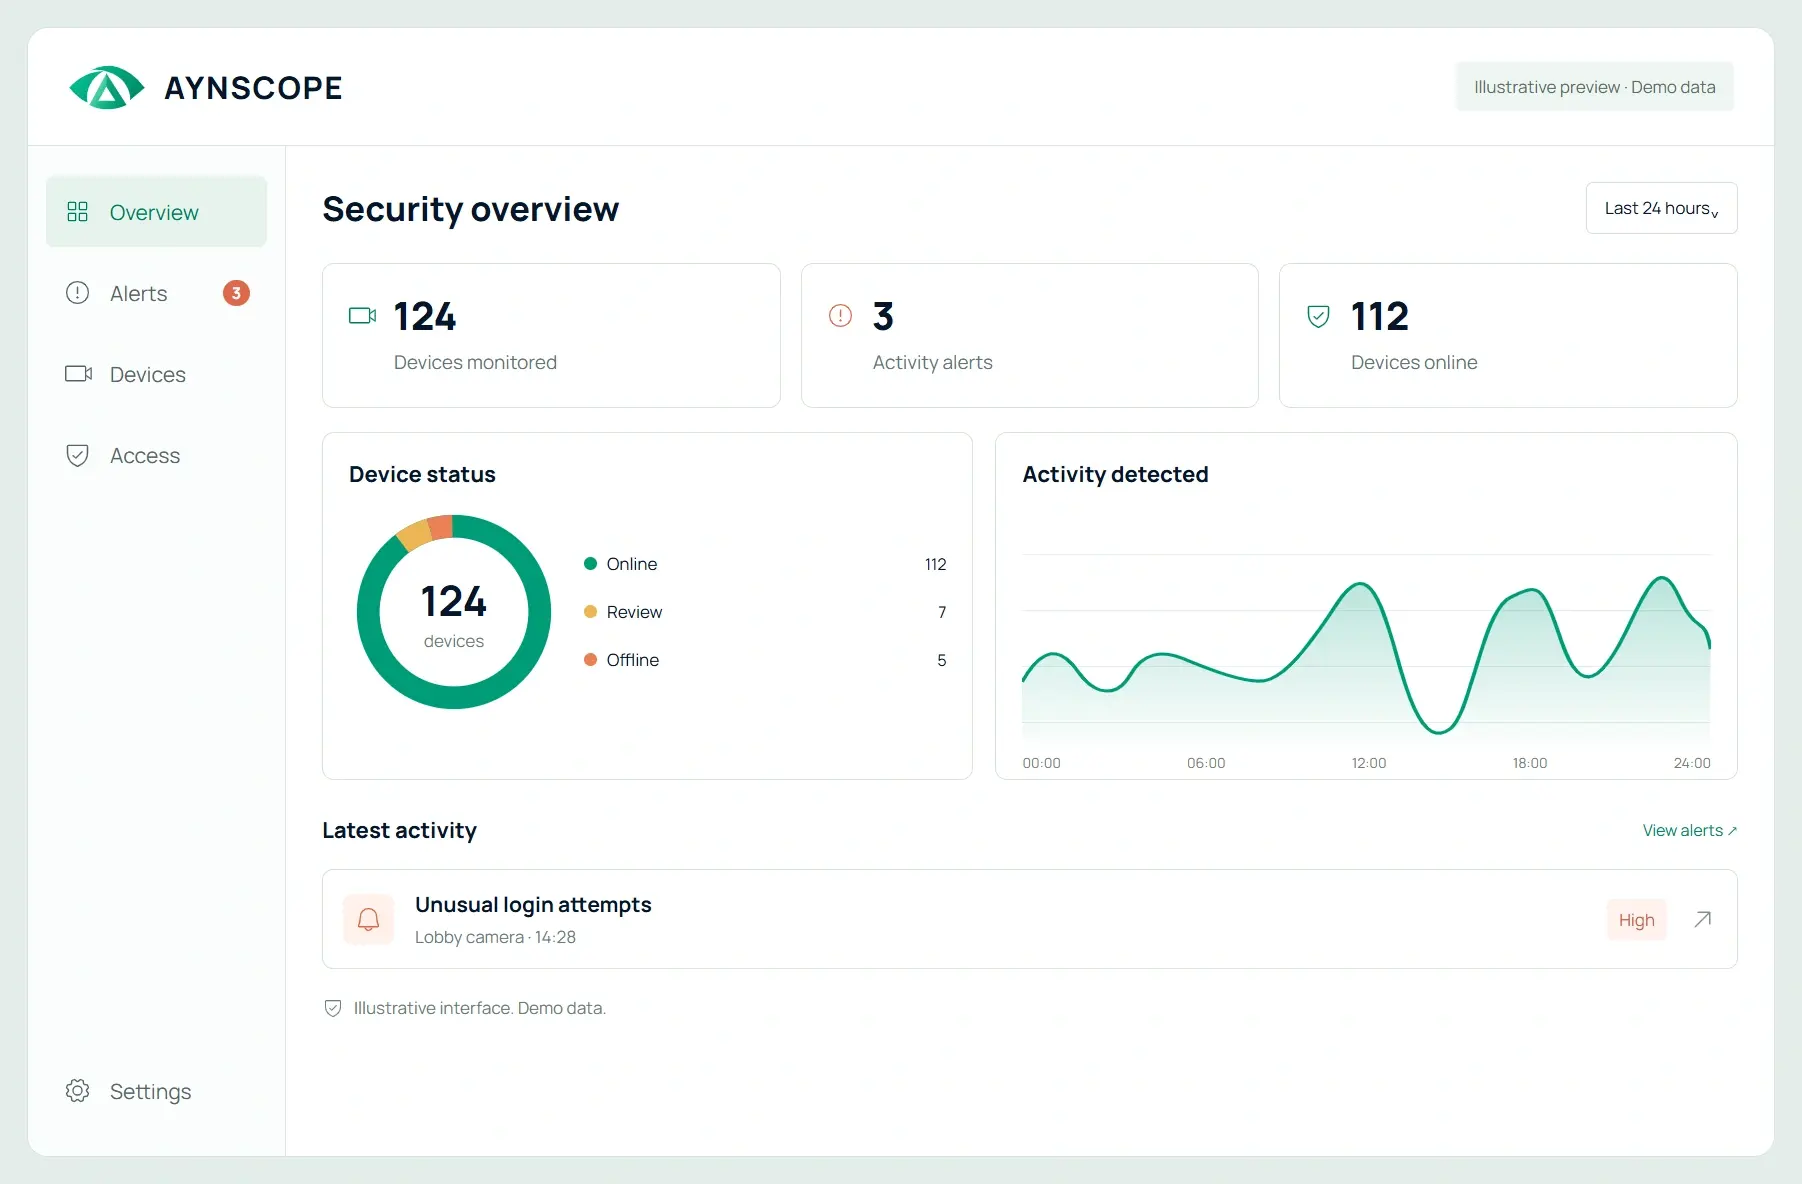Click shield icon beside Illustrative interface note
This screenshot has height=1184, width=1802.
point(333,1008)
